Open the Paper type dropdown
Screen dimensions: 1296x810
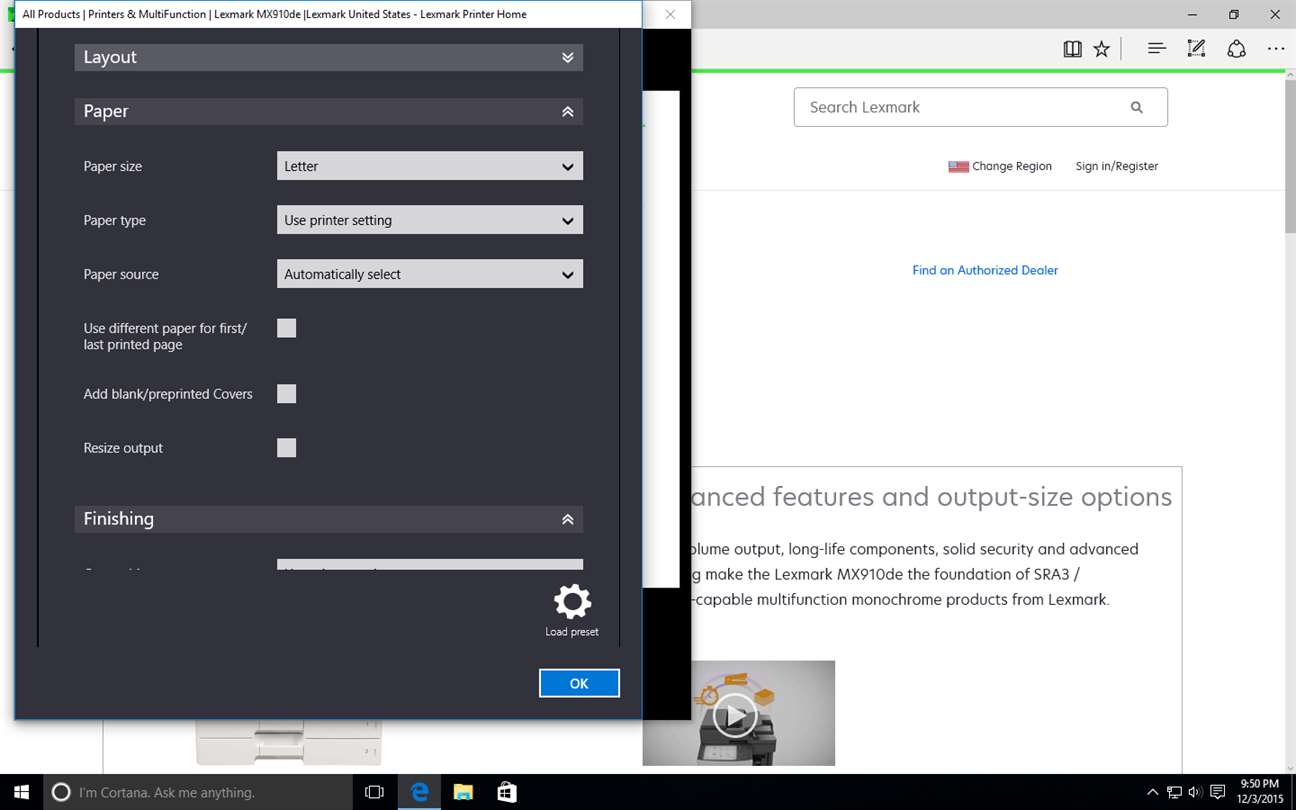[x=430, y=220]
